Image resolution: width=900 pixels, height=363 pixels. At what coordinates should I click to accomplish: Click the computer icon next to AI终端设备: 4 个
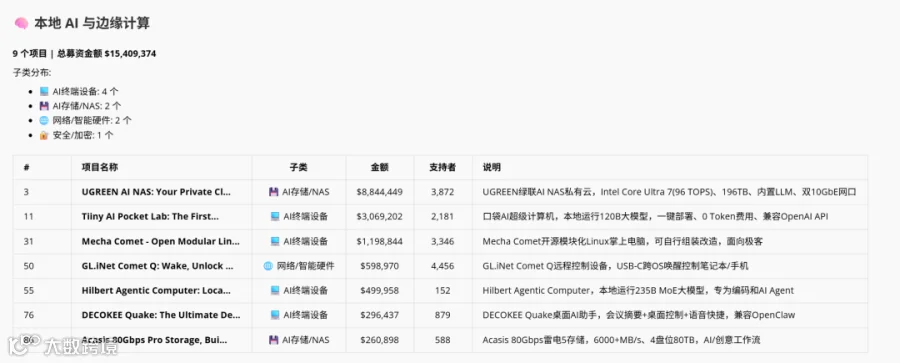(x=44, y=91)
